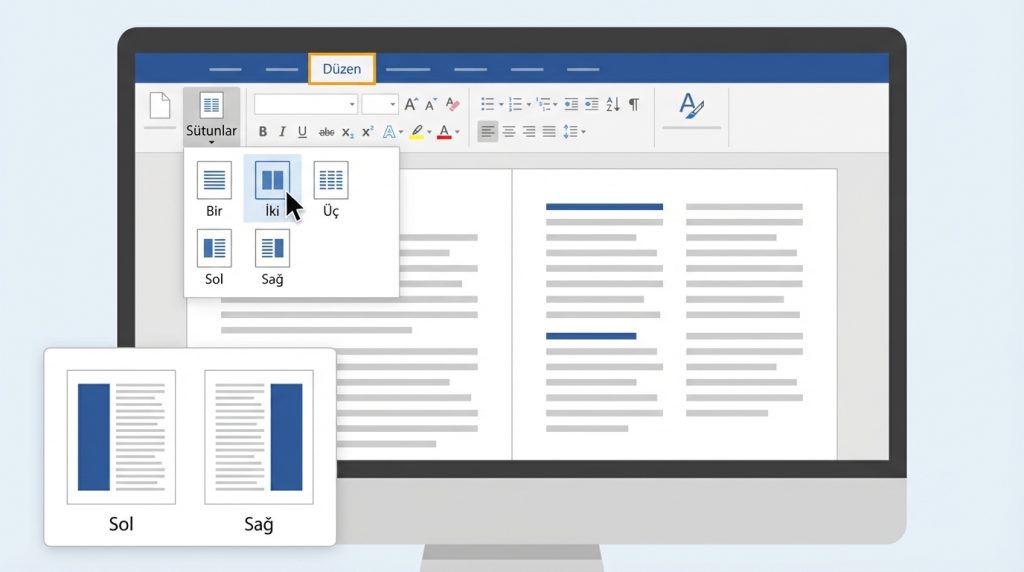This screenshot has height=572, width=1024.
Task: Toggle bold formatting
Action: coord(263,132)
